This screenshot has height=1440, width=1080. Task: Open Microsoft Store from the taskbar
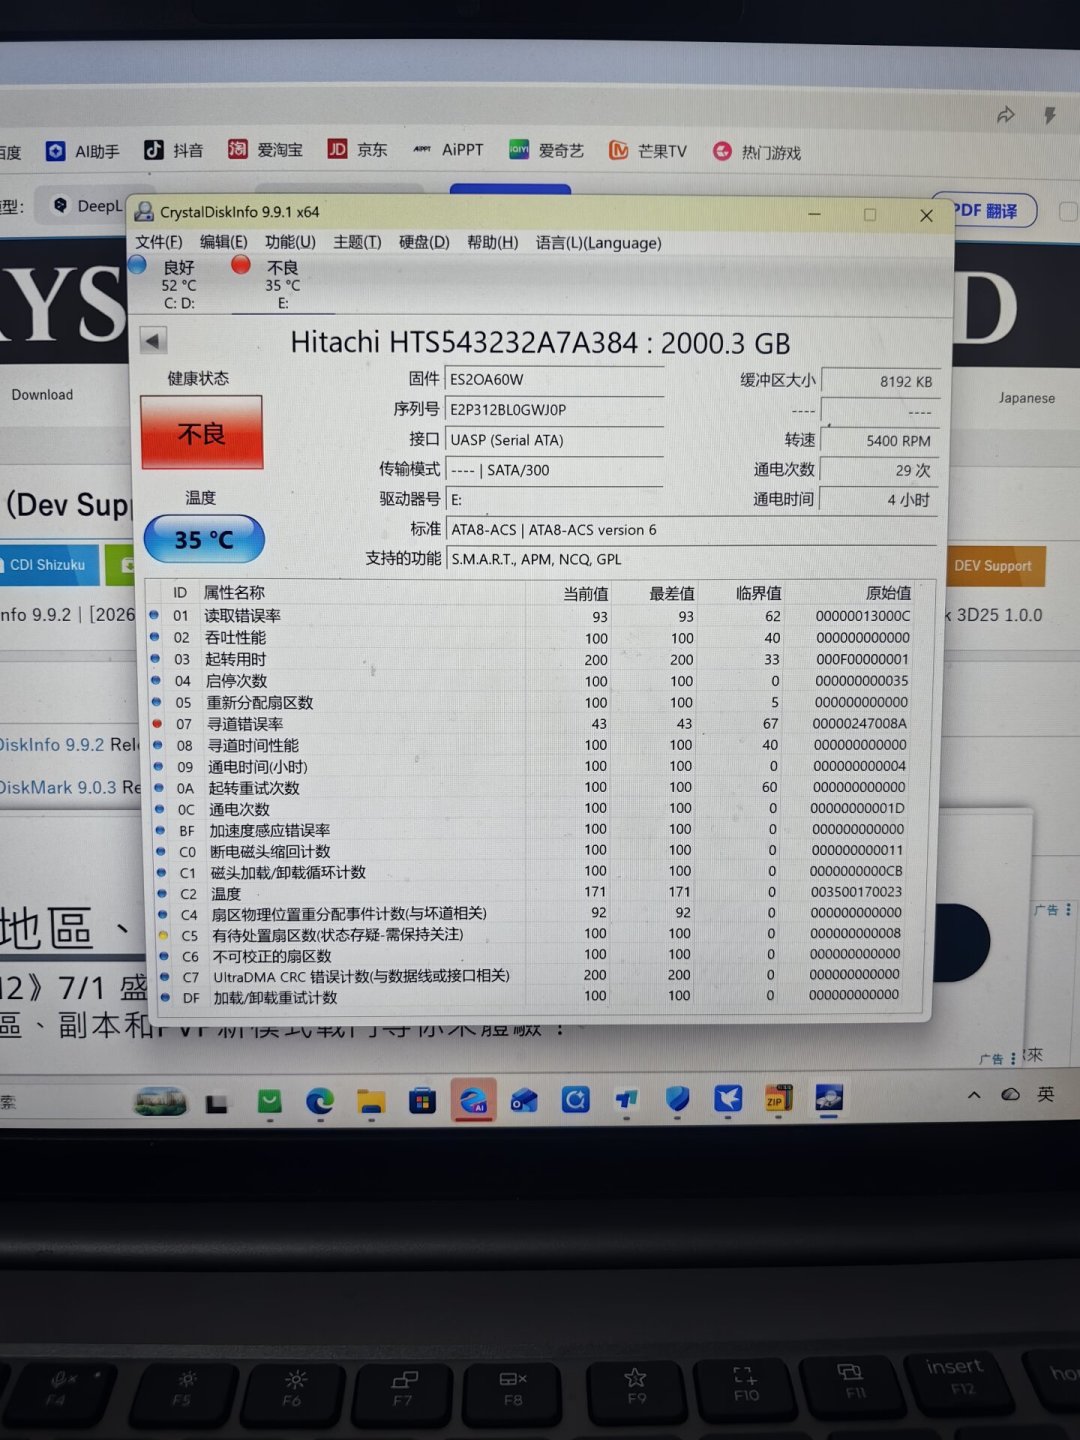pyautogui.click(x=422, y=1102)
